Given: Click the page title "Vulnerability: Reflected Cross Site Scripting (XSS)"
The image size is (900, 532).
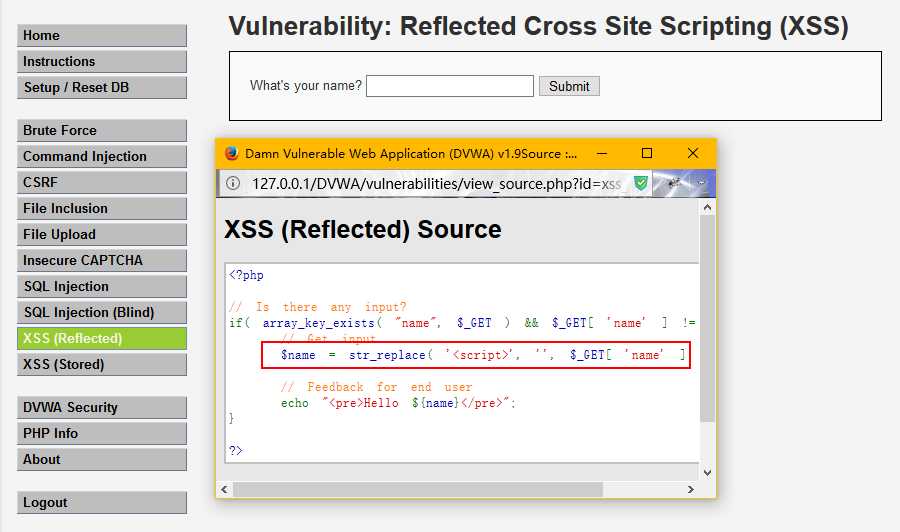Looking at the screenshot, I should click(x=538, y=26).
